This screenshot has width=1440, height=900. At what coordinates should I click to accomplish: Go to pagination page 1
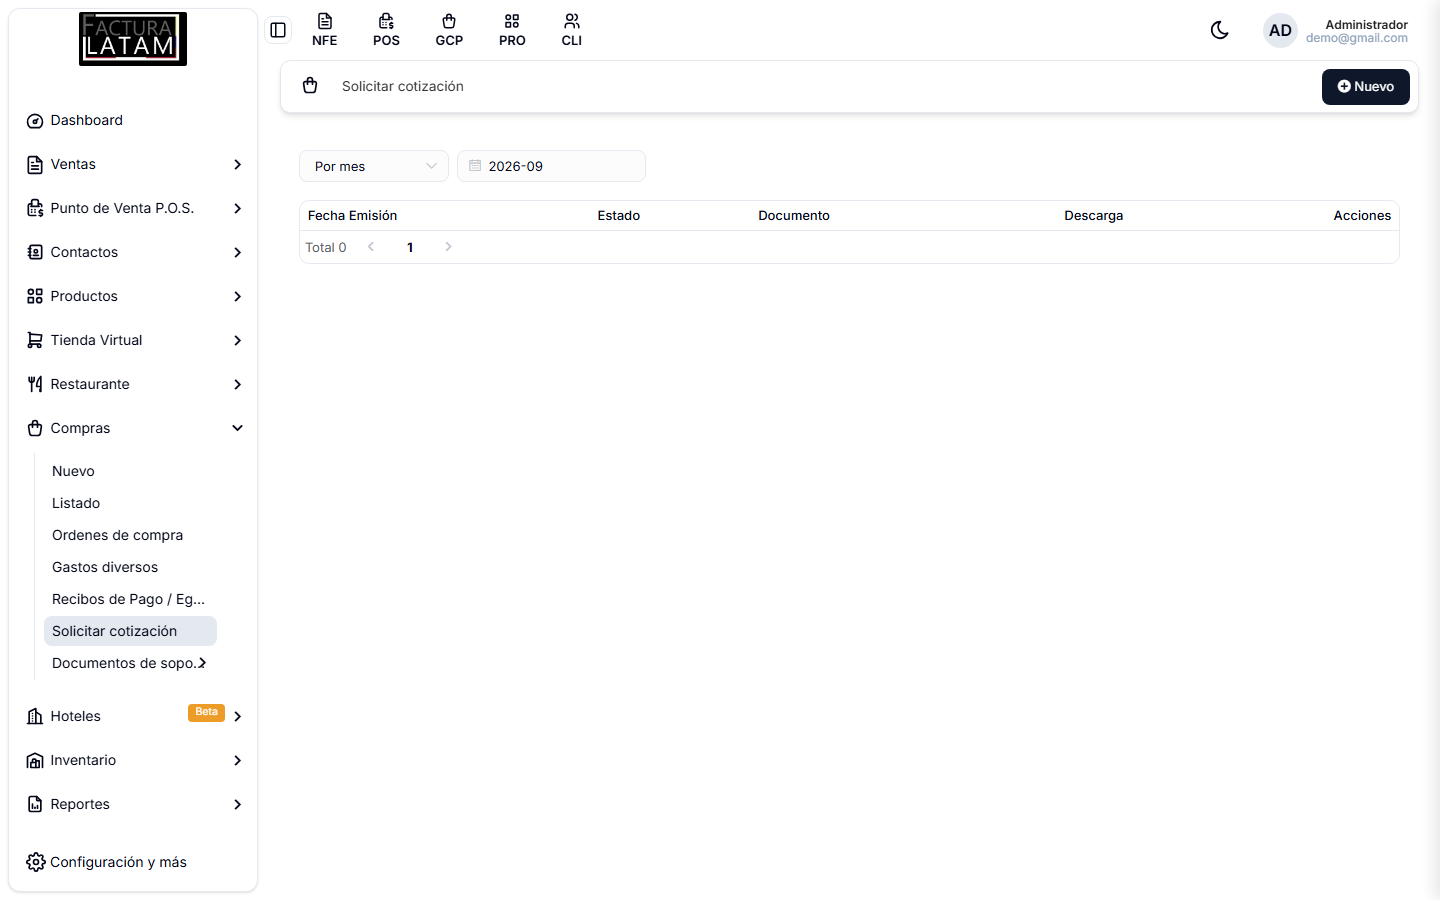(410, 247)
